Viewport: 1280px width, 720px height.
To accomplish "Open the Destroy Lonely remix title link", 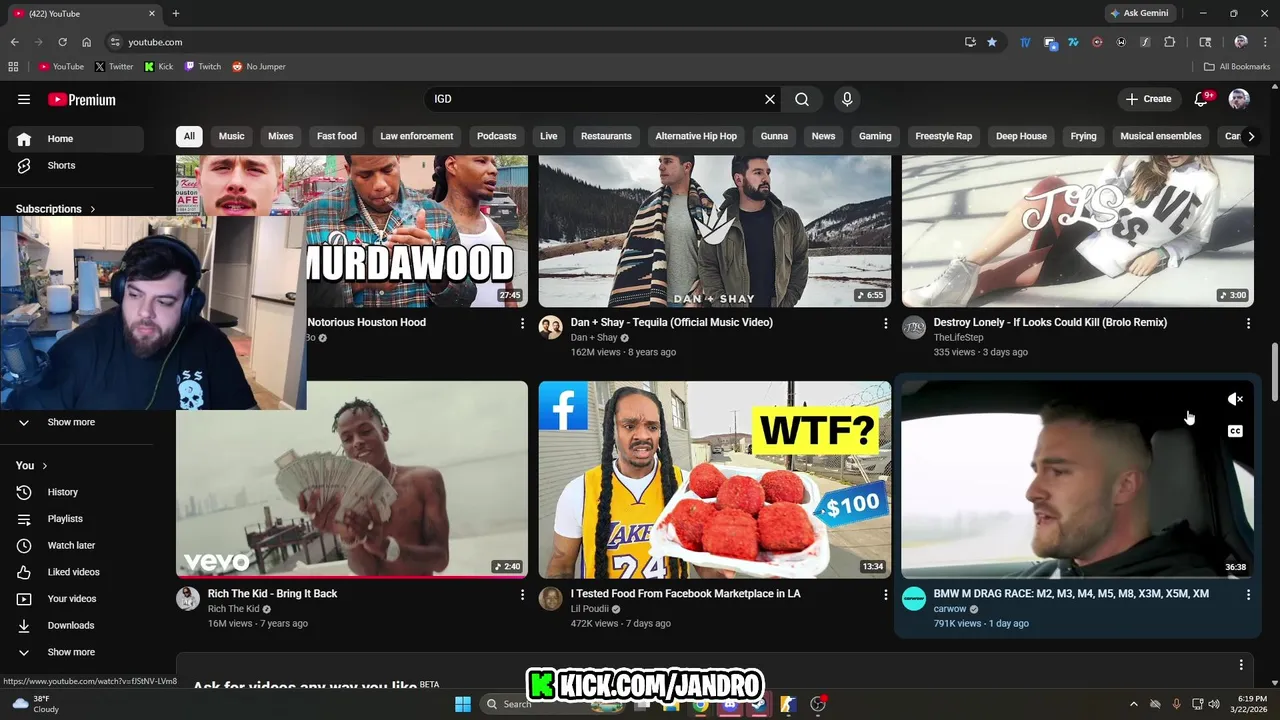I will (x=1050, y=322).
